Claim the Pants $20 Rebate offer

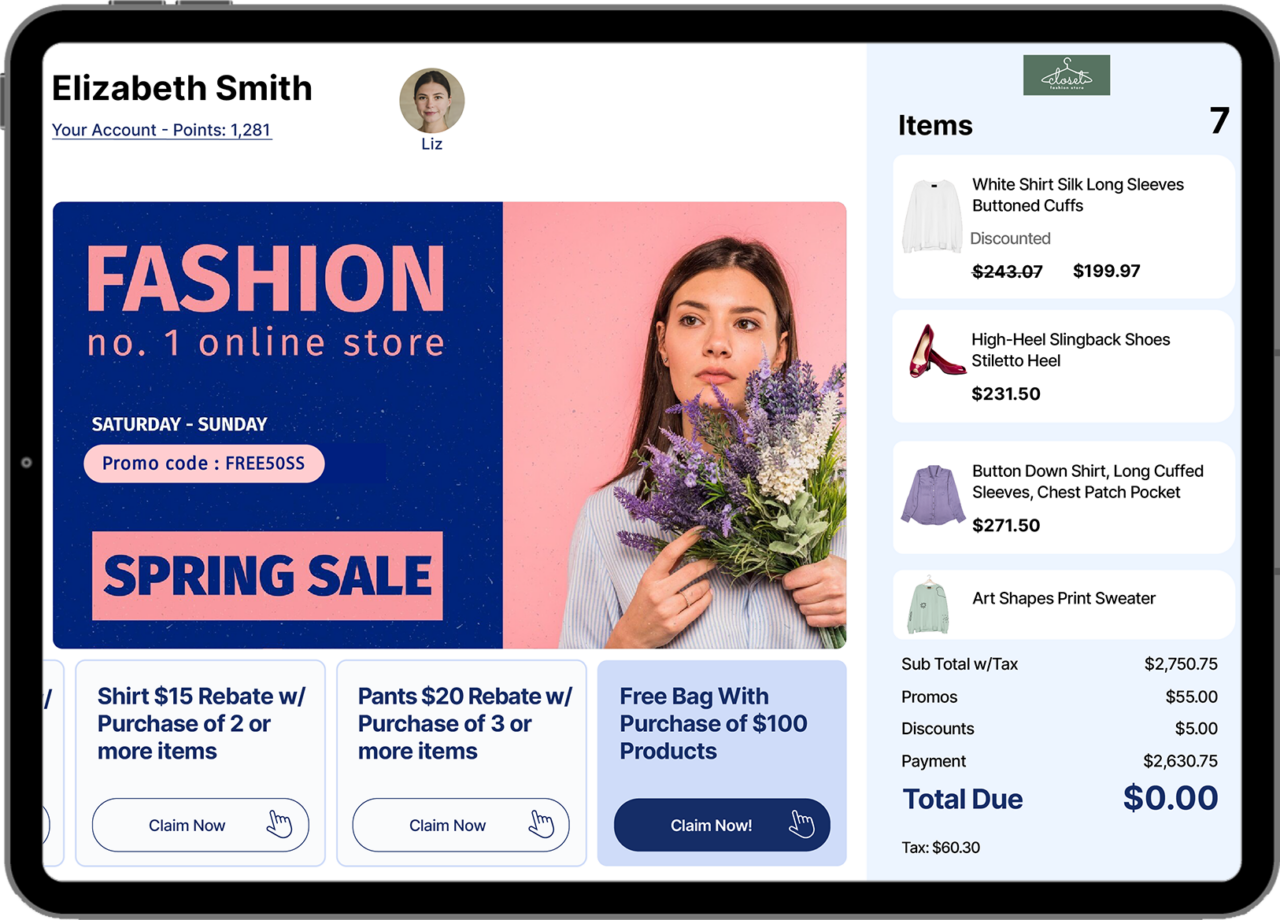448,825
